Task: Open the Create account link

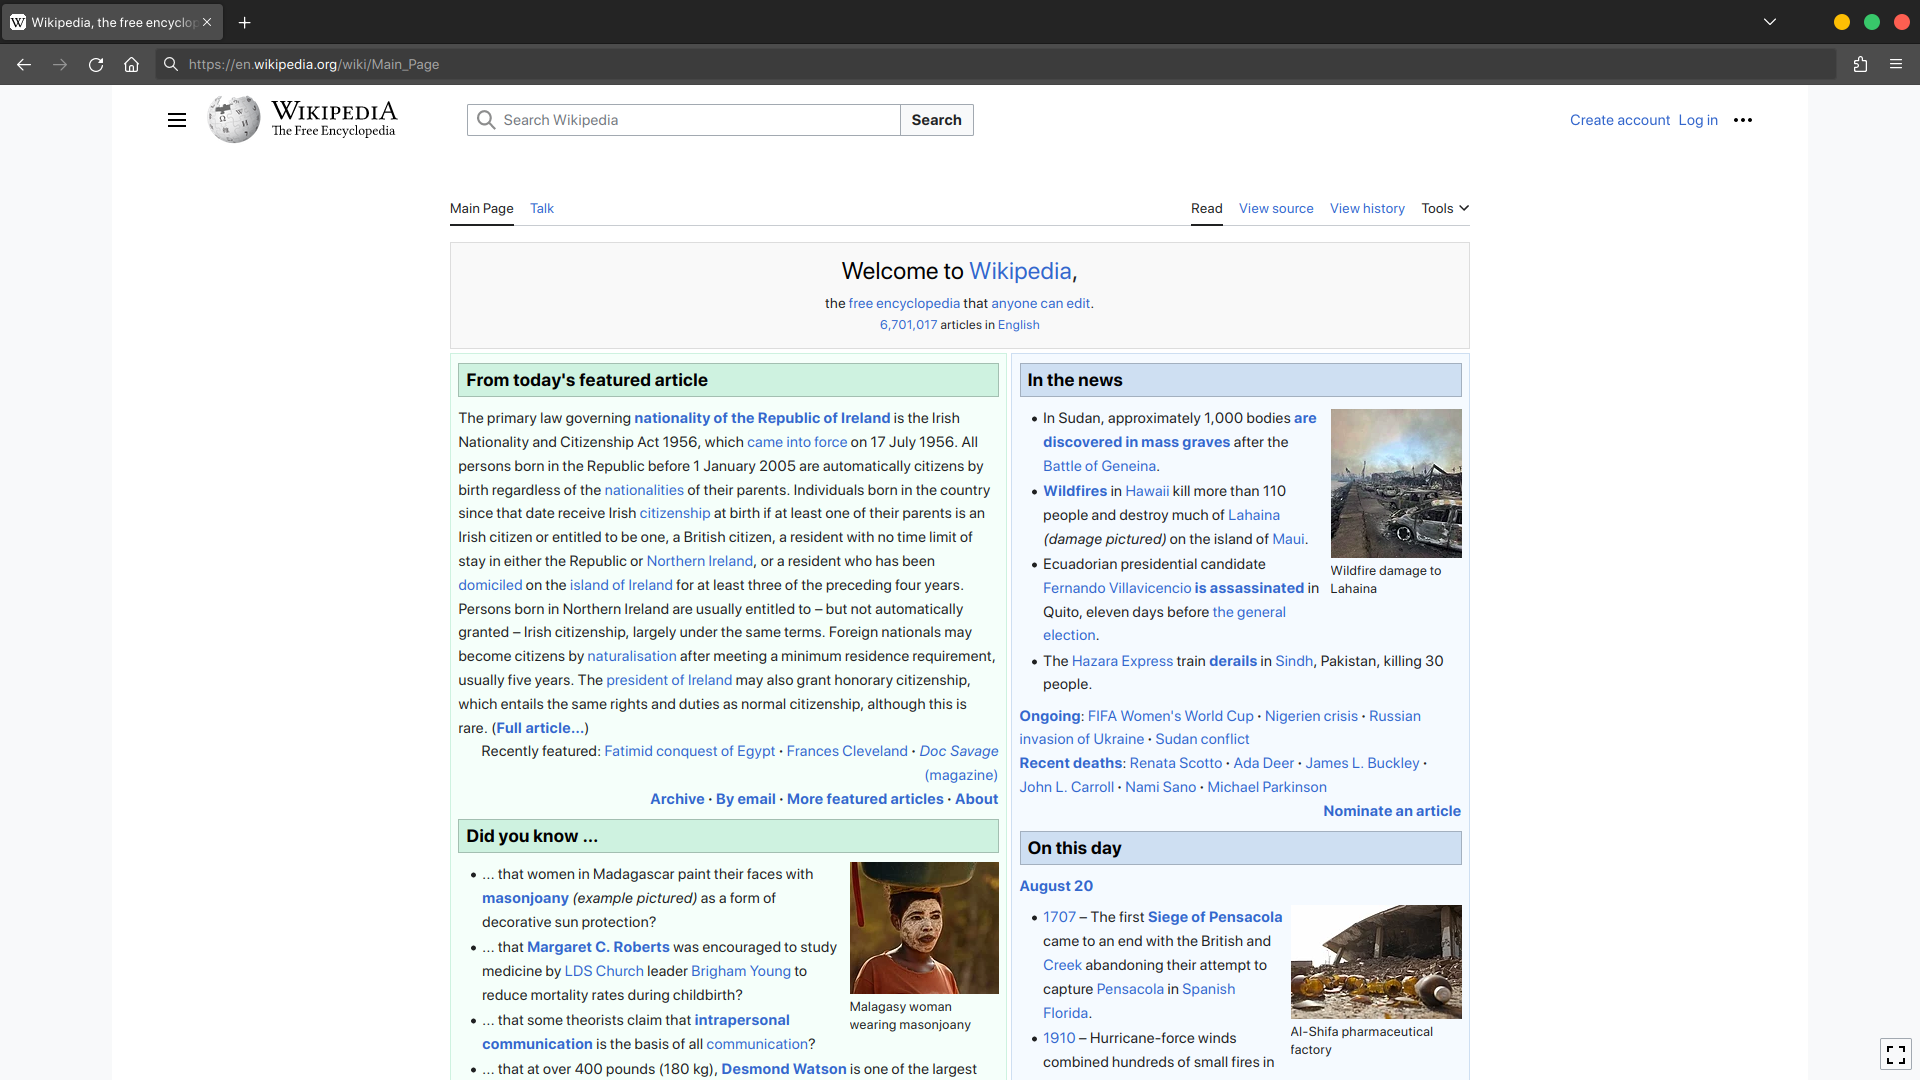Action: (x=1619, y=120)
